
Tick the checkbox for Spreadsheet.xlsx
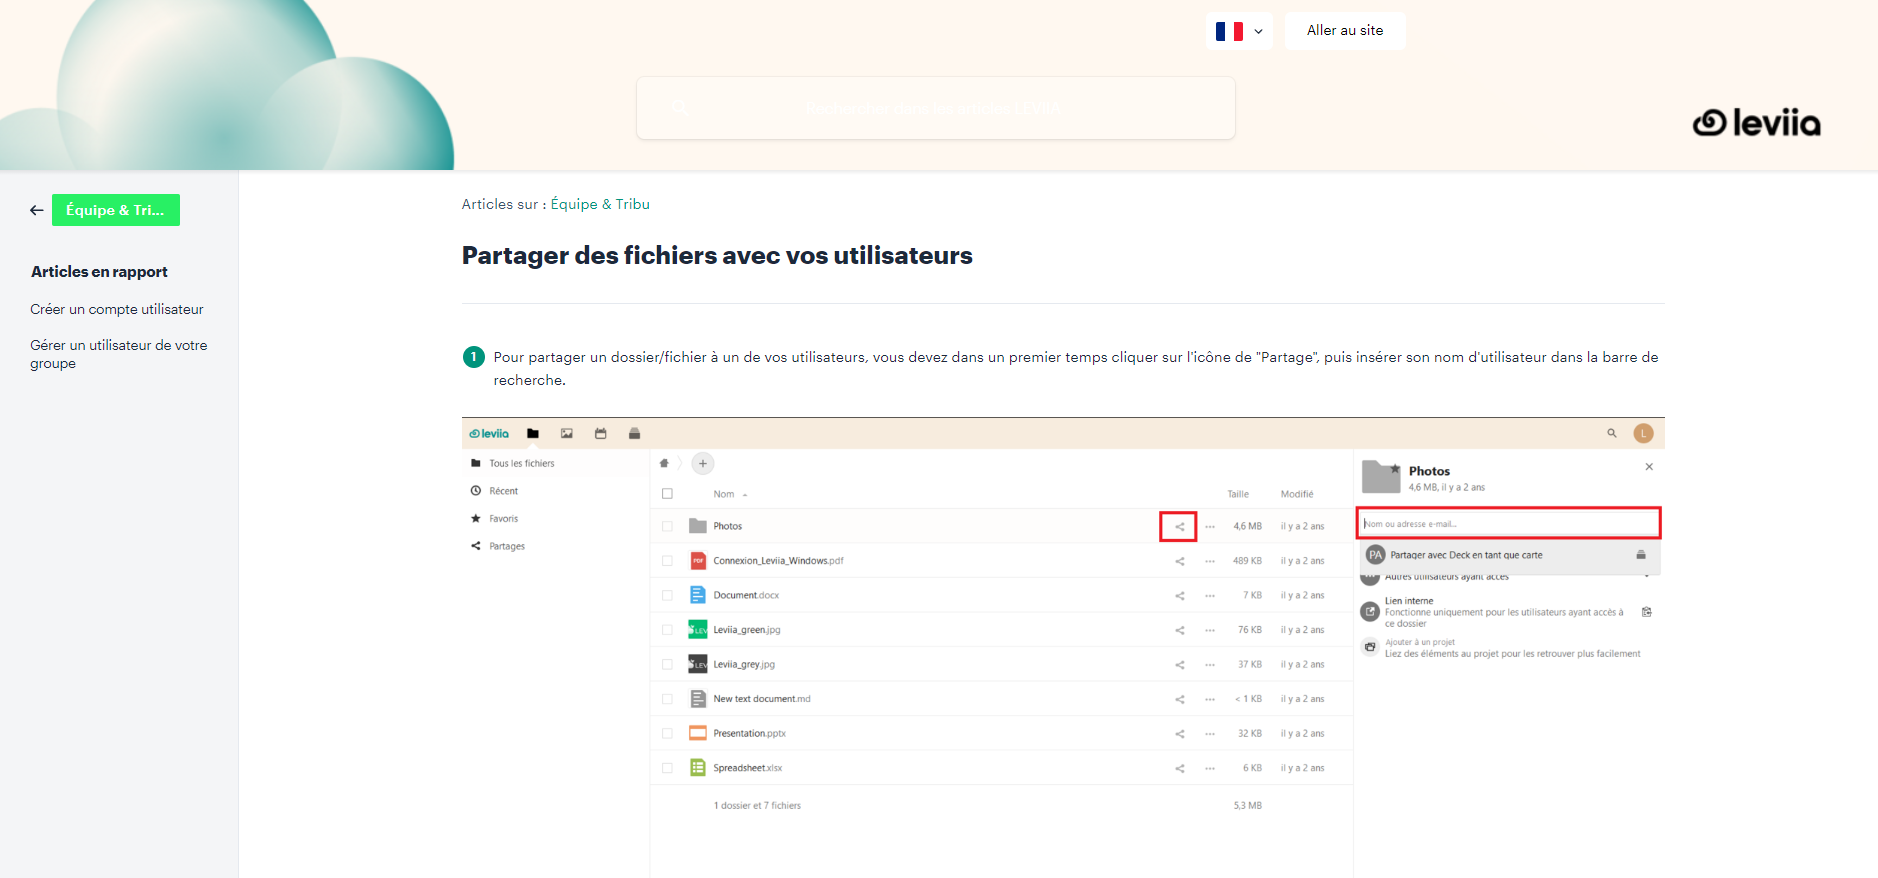667,768
